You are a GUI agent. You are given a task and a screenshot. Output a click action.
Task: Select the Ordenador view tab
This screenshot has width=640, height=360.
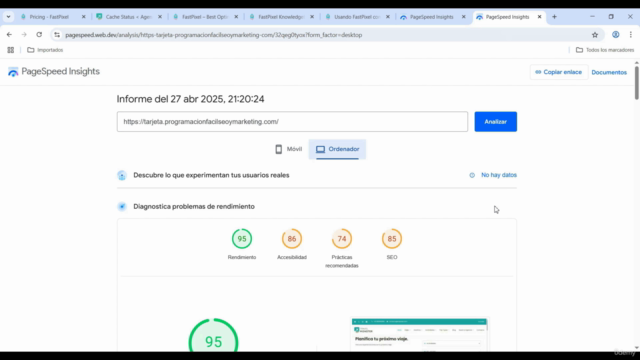[x=338, y=149]
